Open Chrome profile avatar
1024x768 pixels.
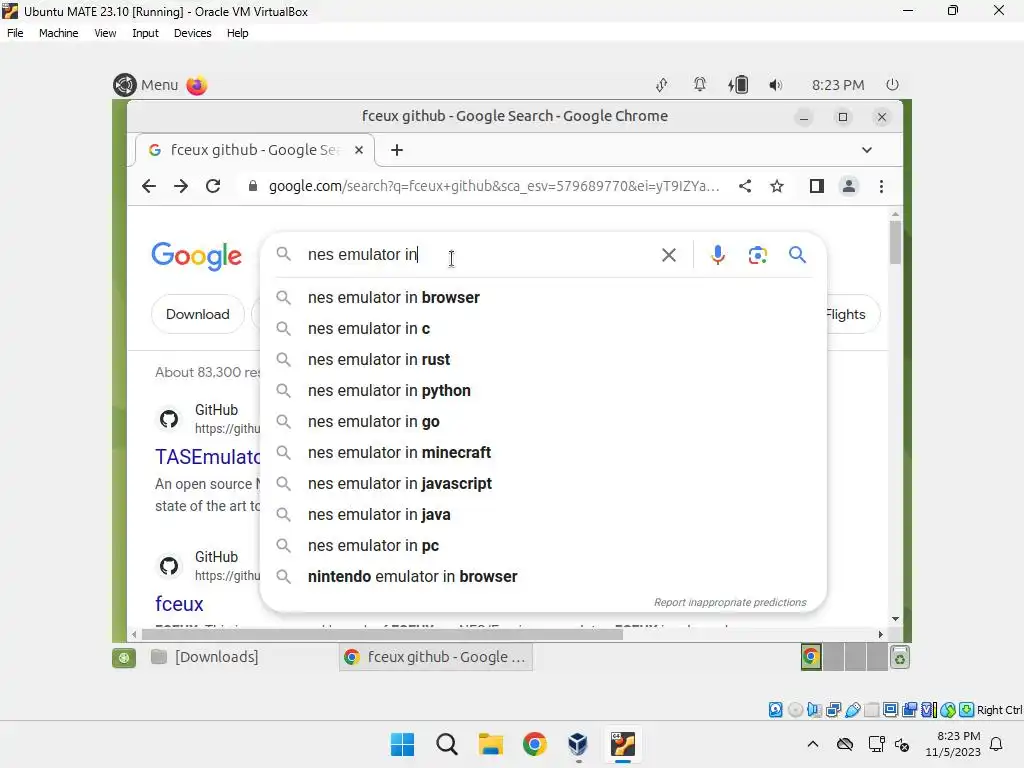849,186
